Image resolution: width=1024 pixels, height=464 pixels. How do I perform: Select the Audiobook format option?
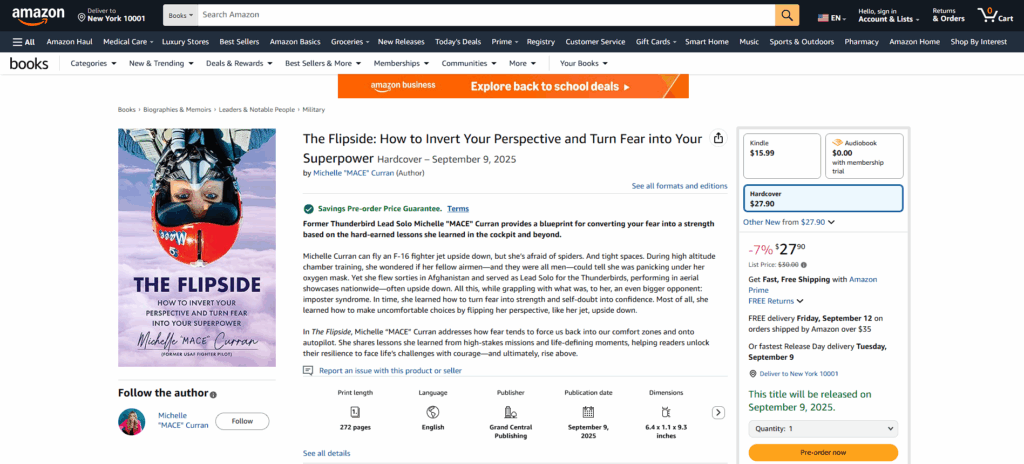[x=864, y=154]
